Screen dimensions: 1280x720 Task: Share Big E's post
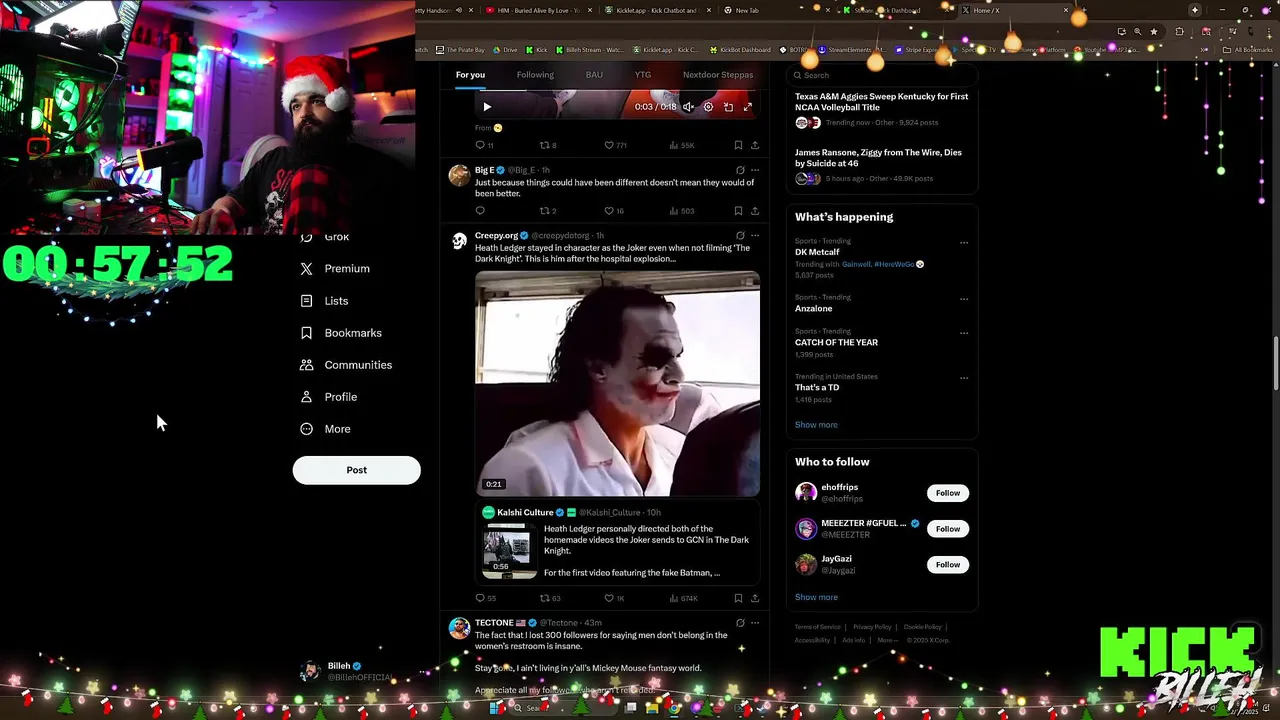[x=755, y=211]
